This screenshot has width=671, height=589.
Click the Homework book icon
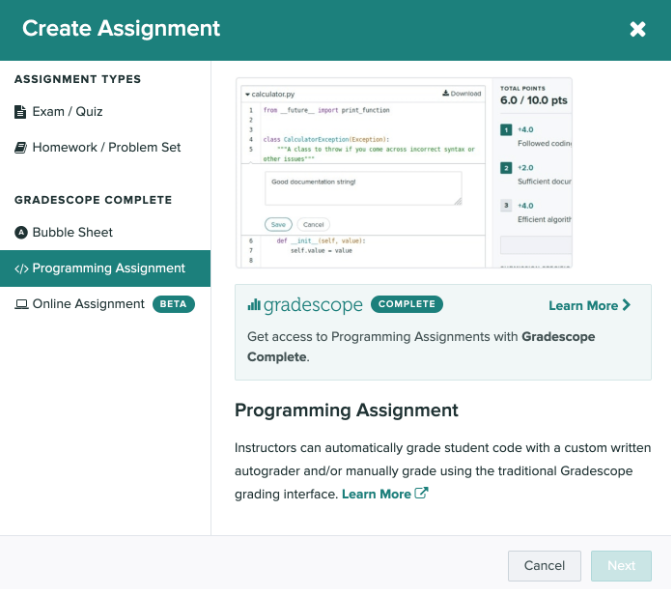[21, 148]
